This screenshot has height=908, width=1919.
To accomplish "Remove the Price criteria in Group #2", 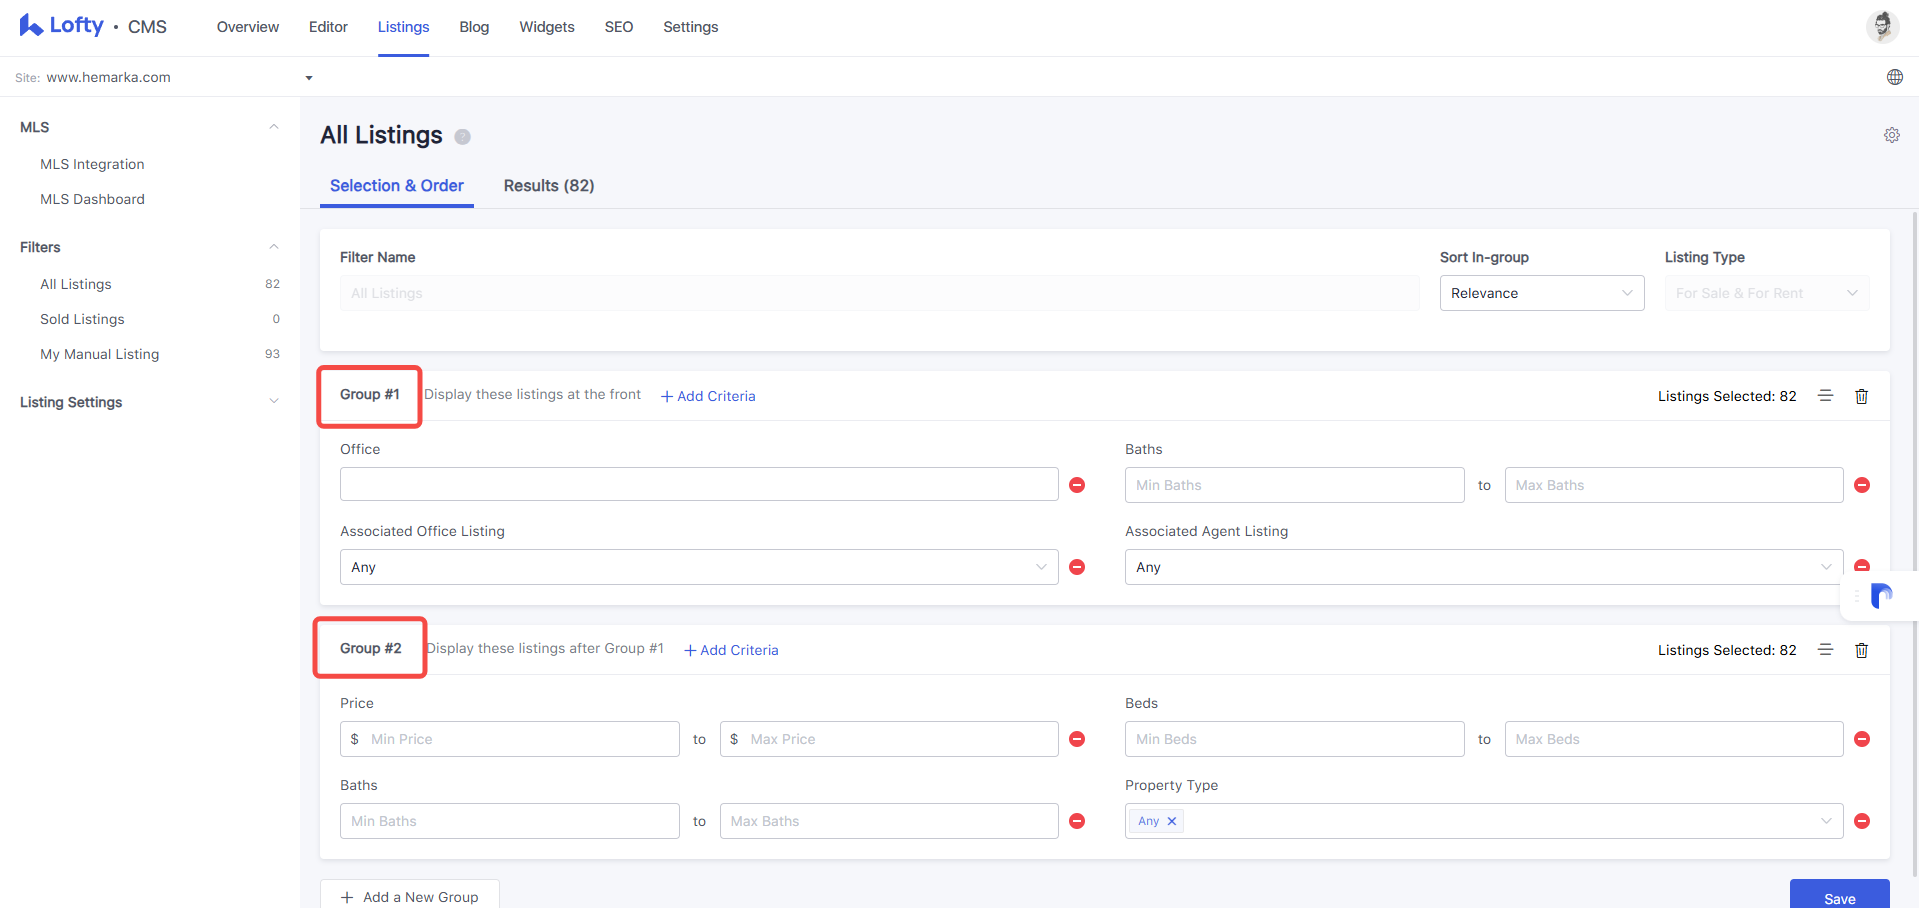I will [1077, 739].
